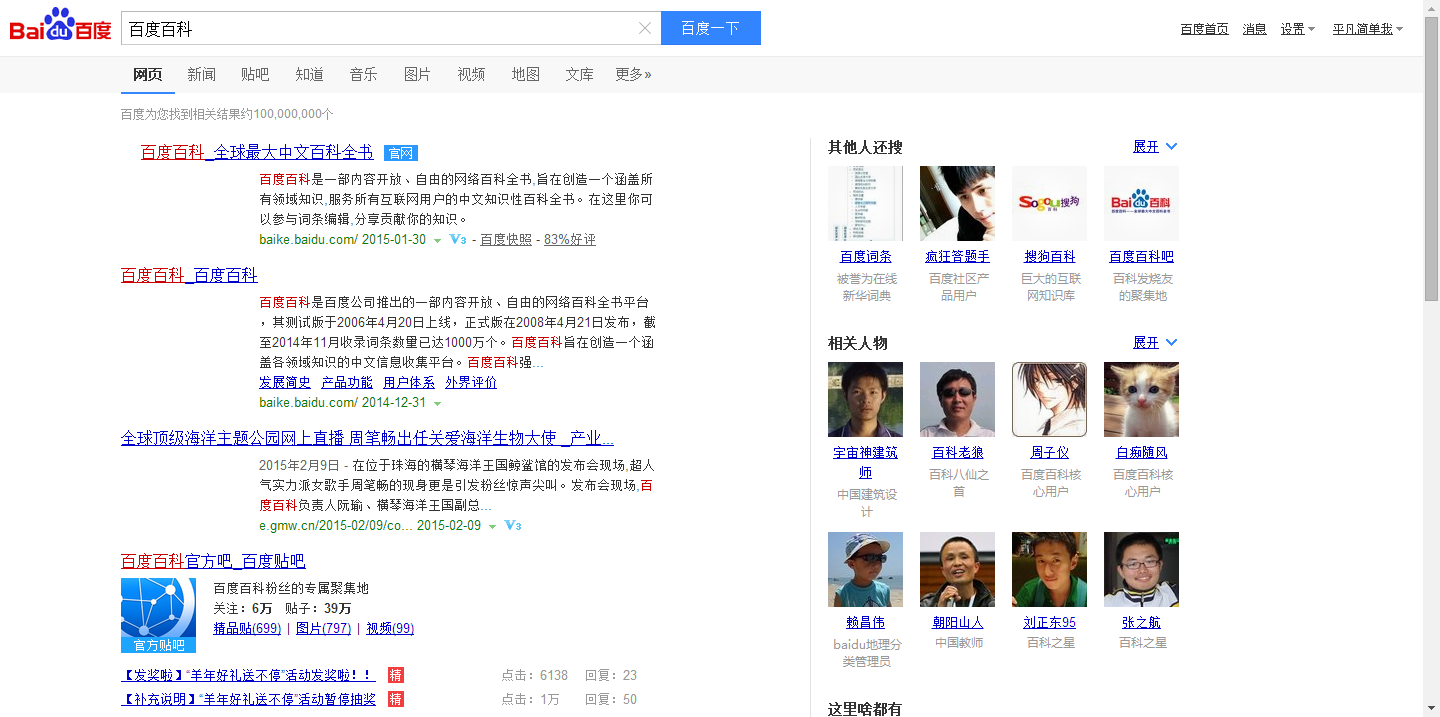Expand the 其他人还搜 section
1440x717 pixels.
(x=1155, y=147)
